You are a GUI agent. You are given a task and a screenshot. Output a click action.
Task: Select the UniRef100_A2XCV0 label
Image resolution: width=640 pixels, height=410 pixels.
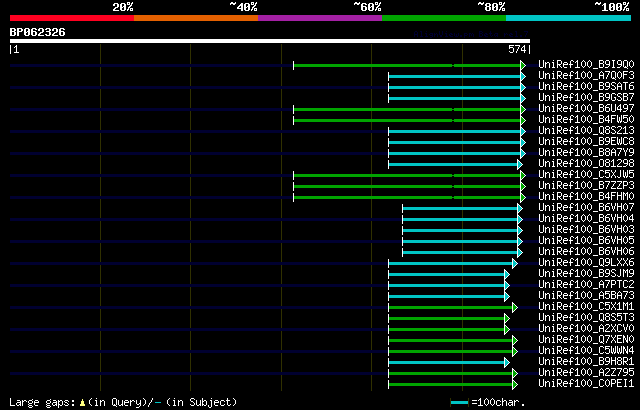tap(586, 329)
